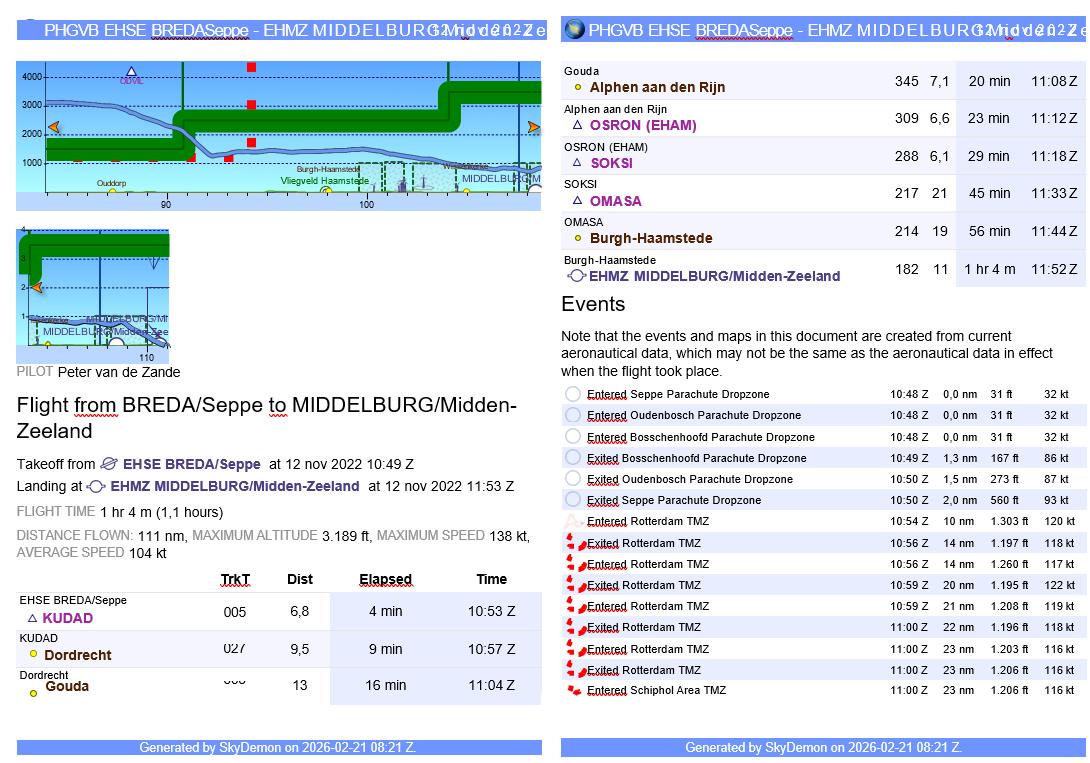
Task: Click the 288 track value for SOKSI
Action: pos(906,156)
